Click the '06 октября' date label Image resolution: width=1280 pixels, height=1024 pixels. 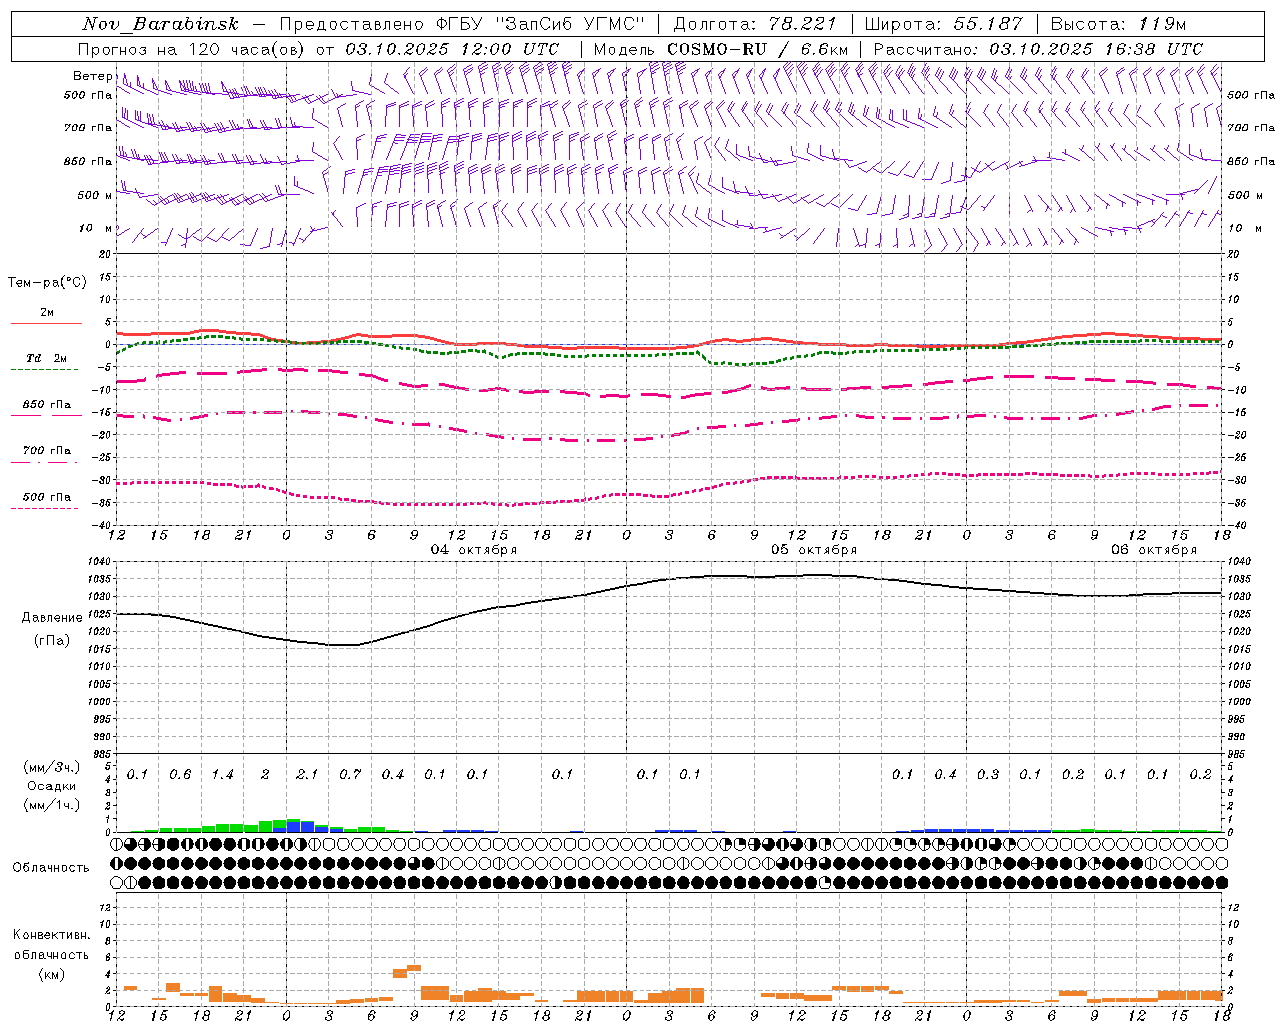1154,550
